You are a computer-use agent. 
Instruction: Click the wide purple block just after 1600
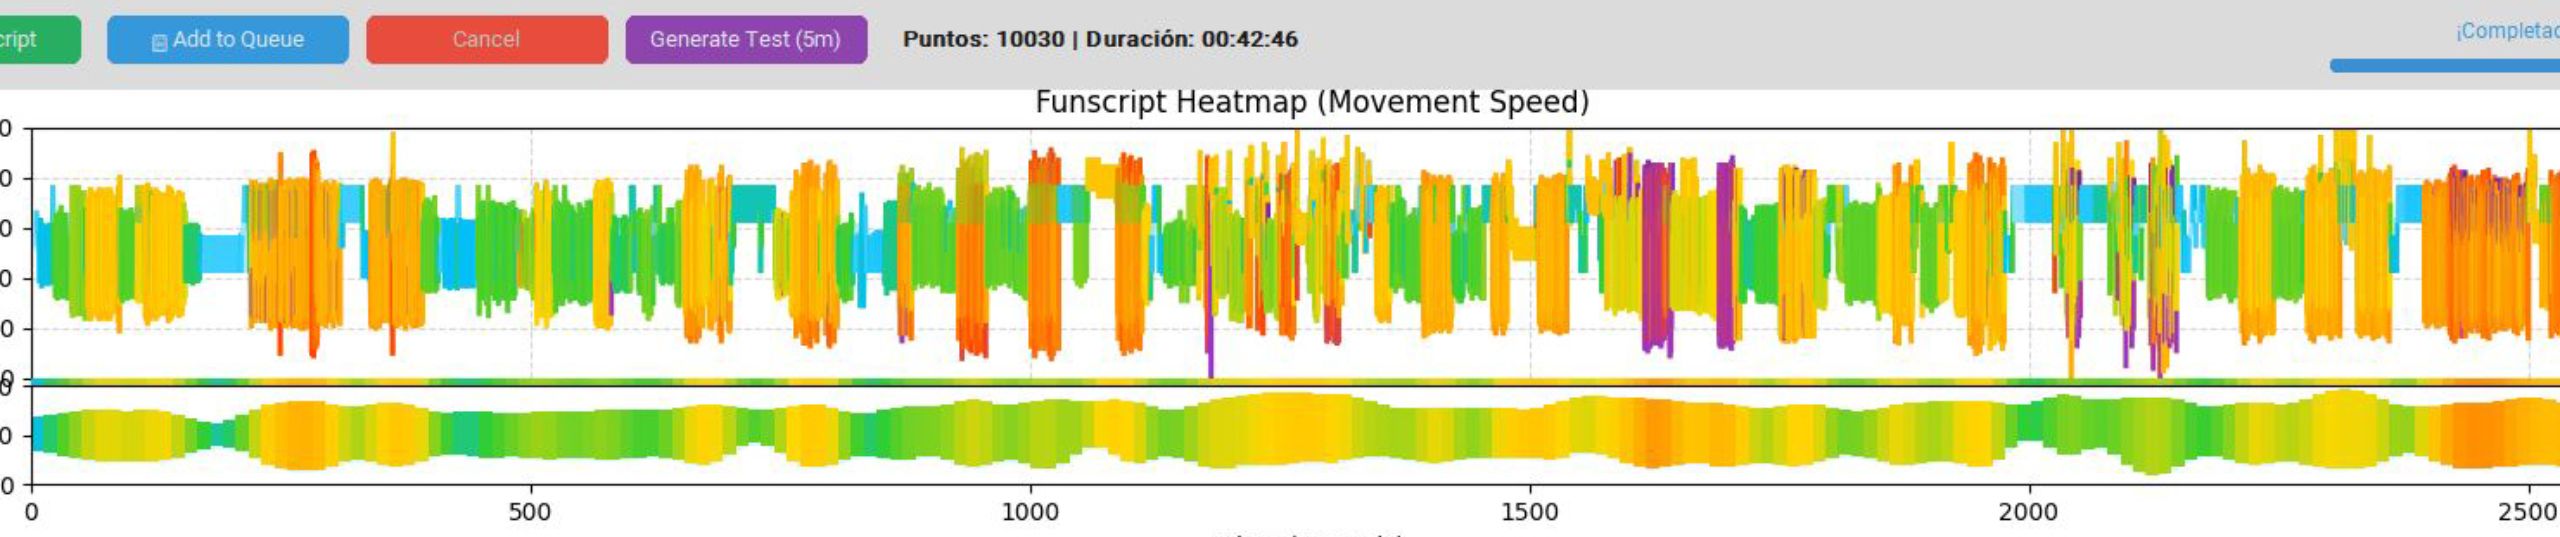(x=1656, y=255)
